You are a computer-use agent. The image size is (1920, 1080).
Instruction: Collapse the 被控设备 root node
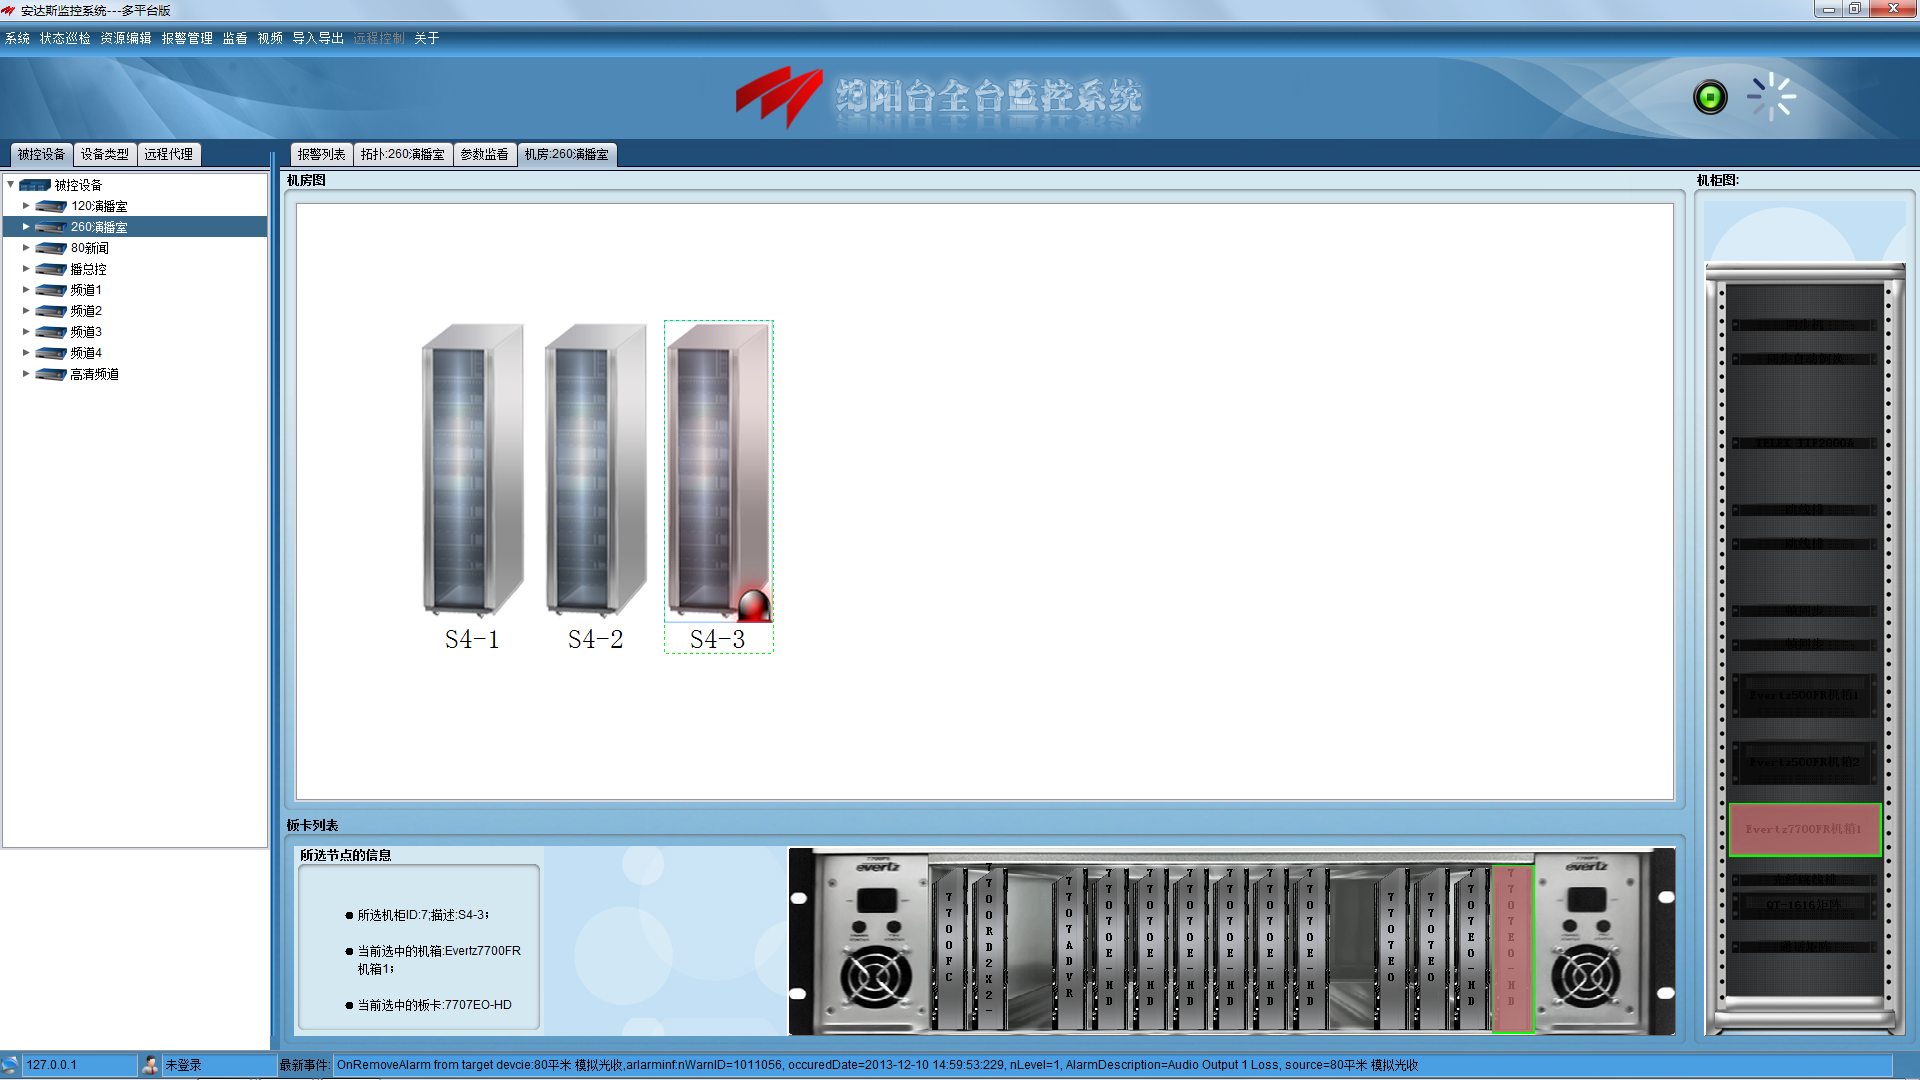[11, 185]
